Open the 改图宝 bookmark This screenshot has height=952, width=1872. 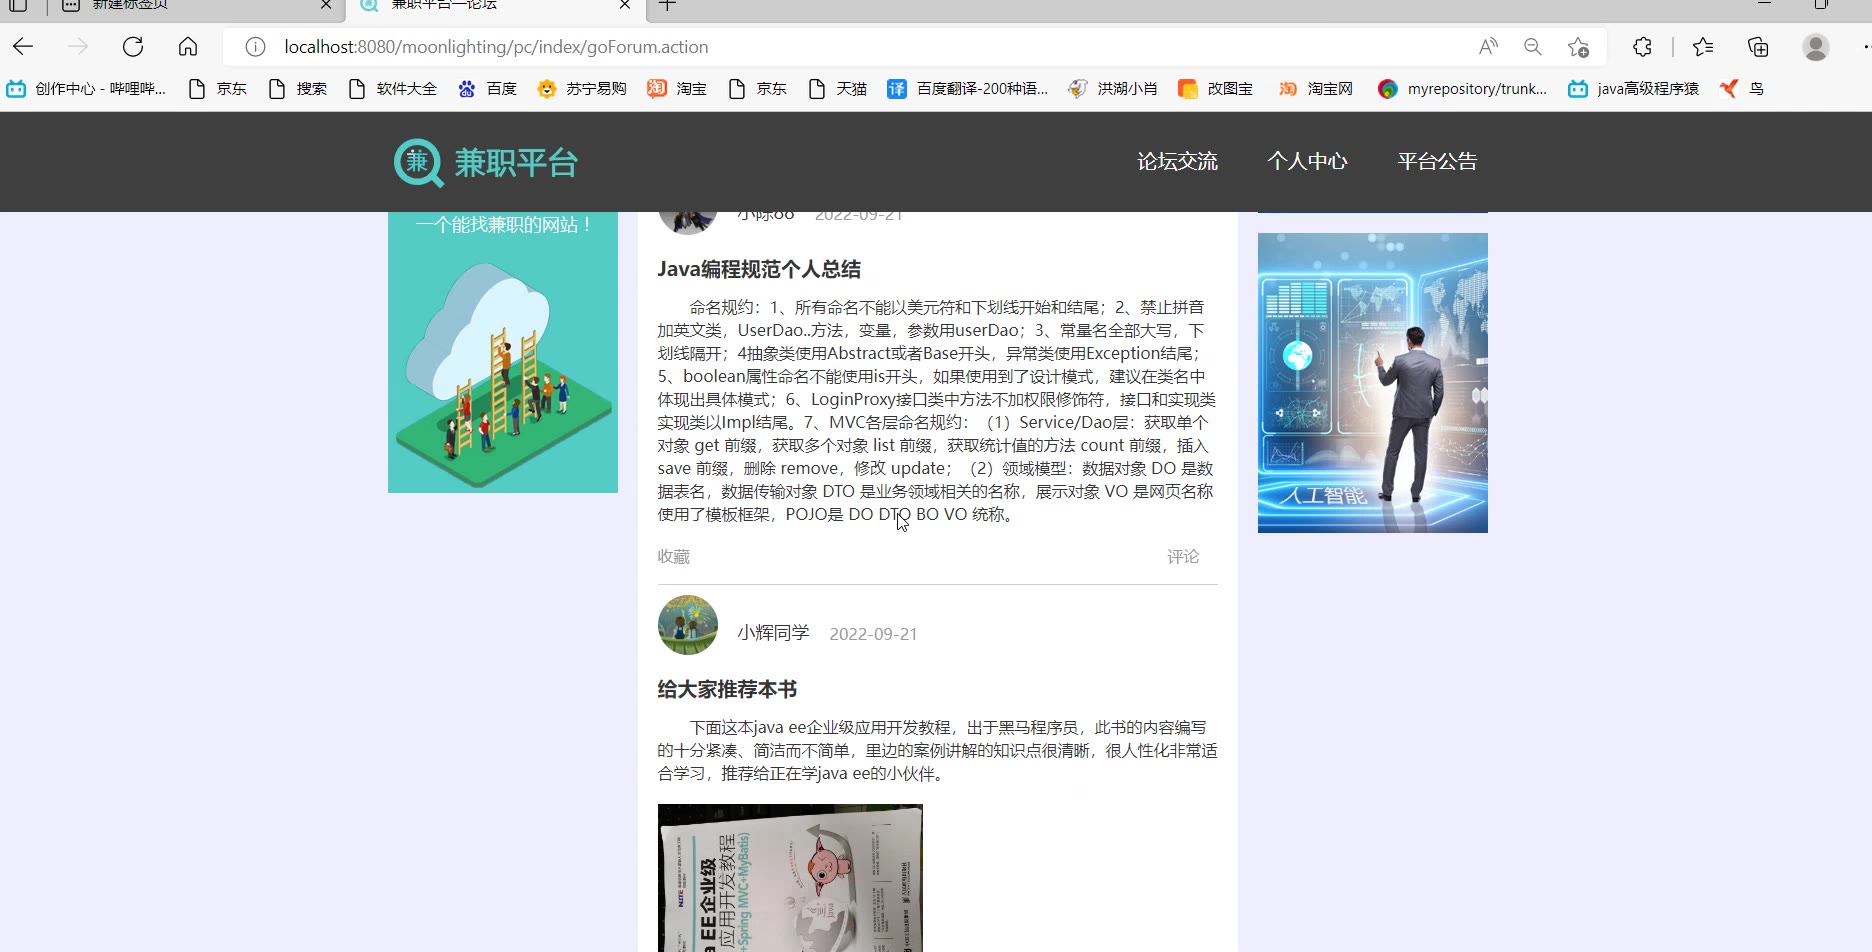(x=1216, y=89)
